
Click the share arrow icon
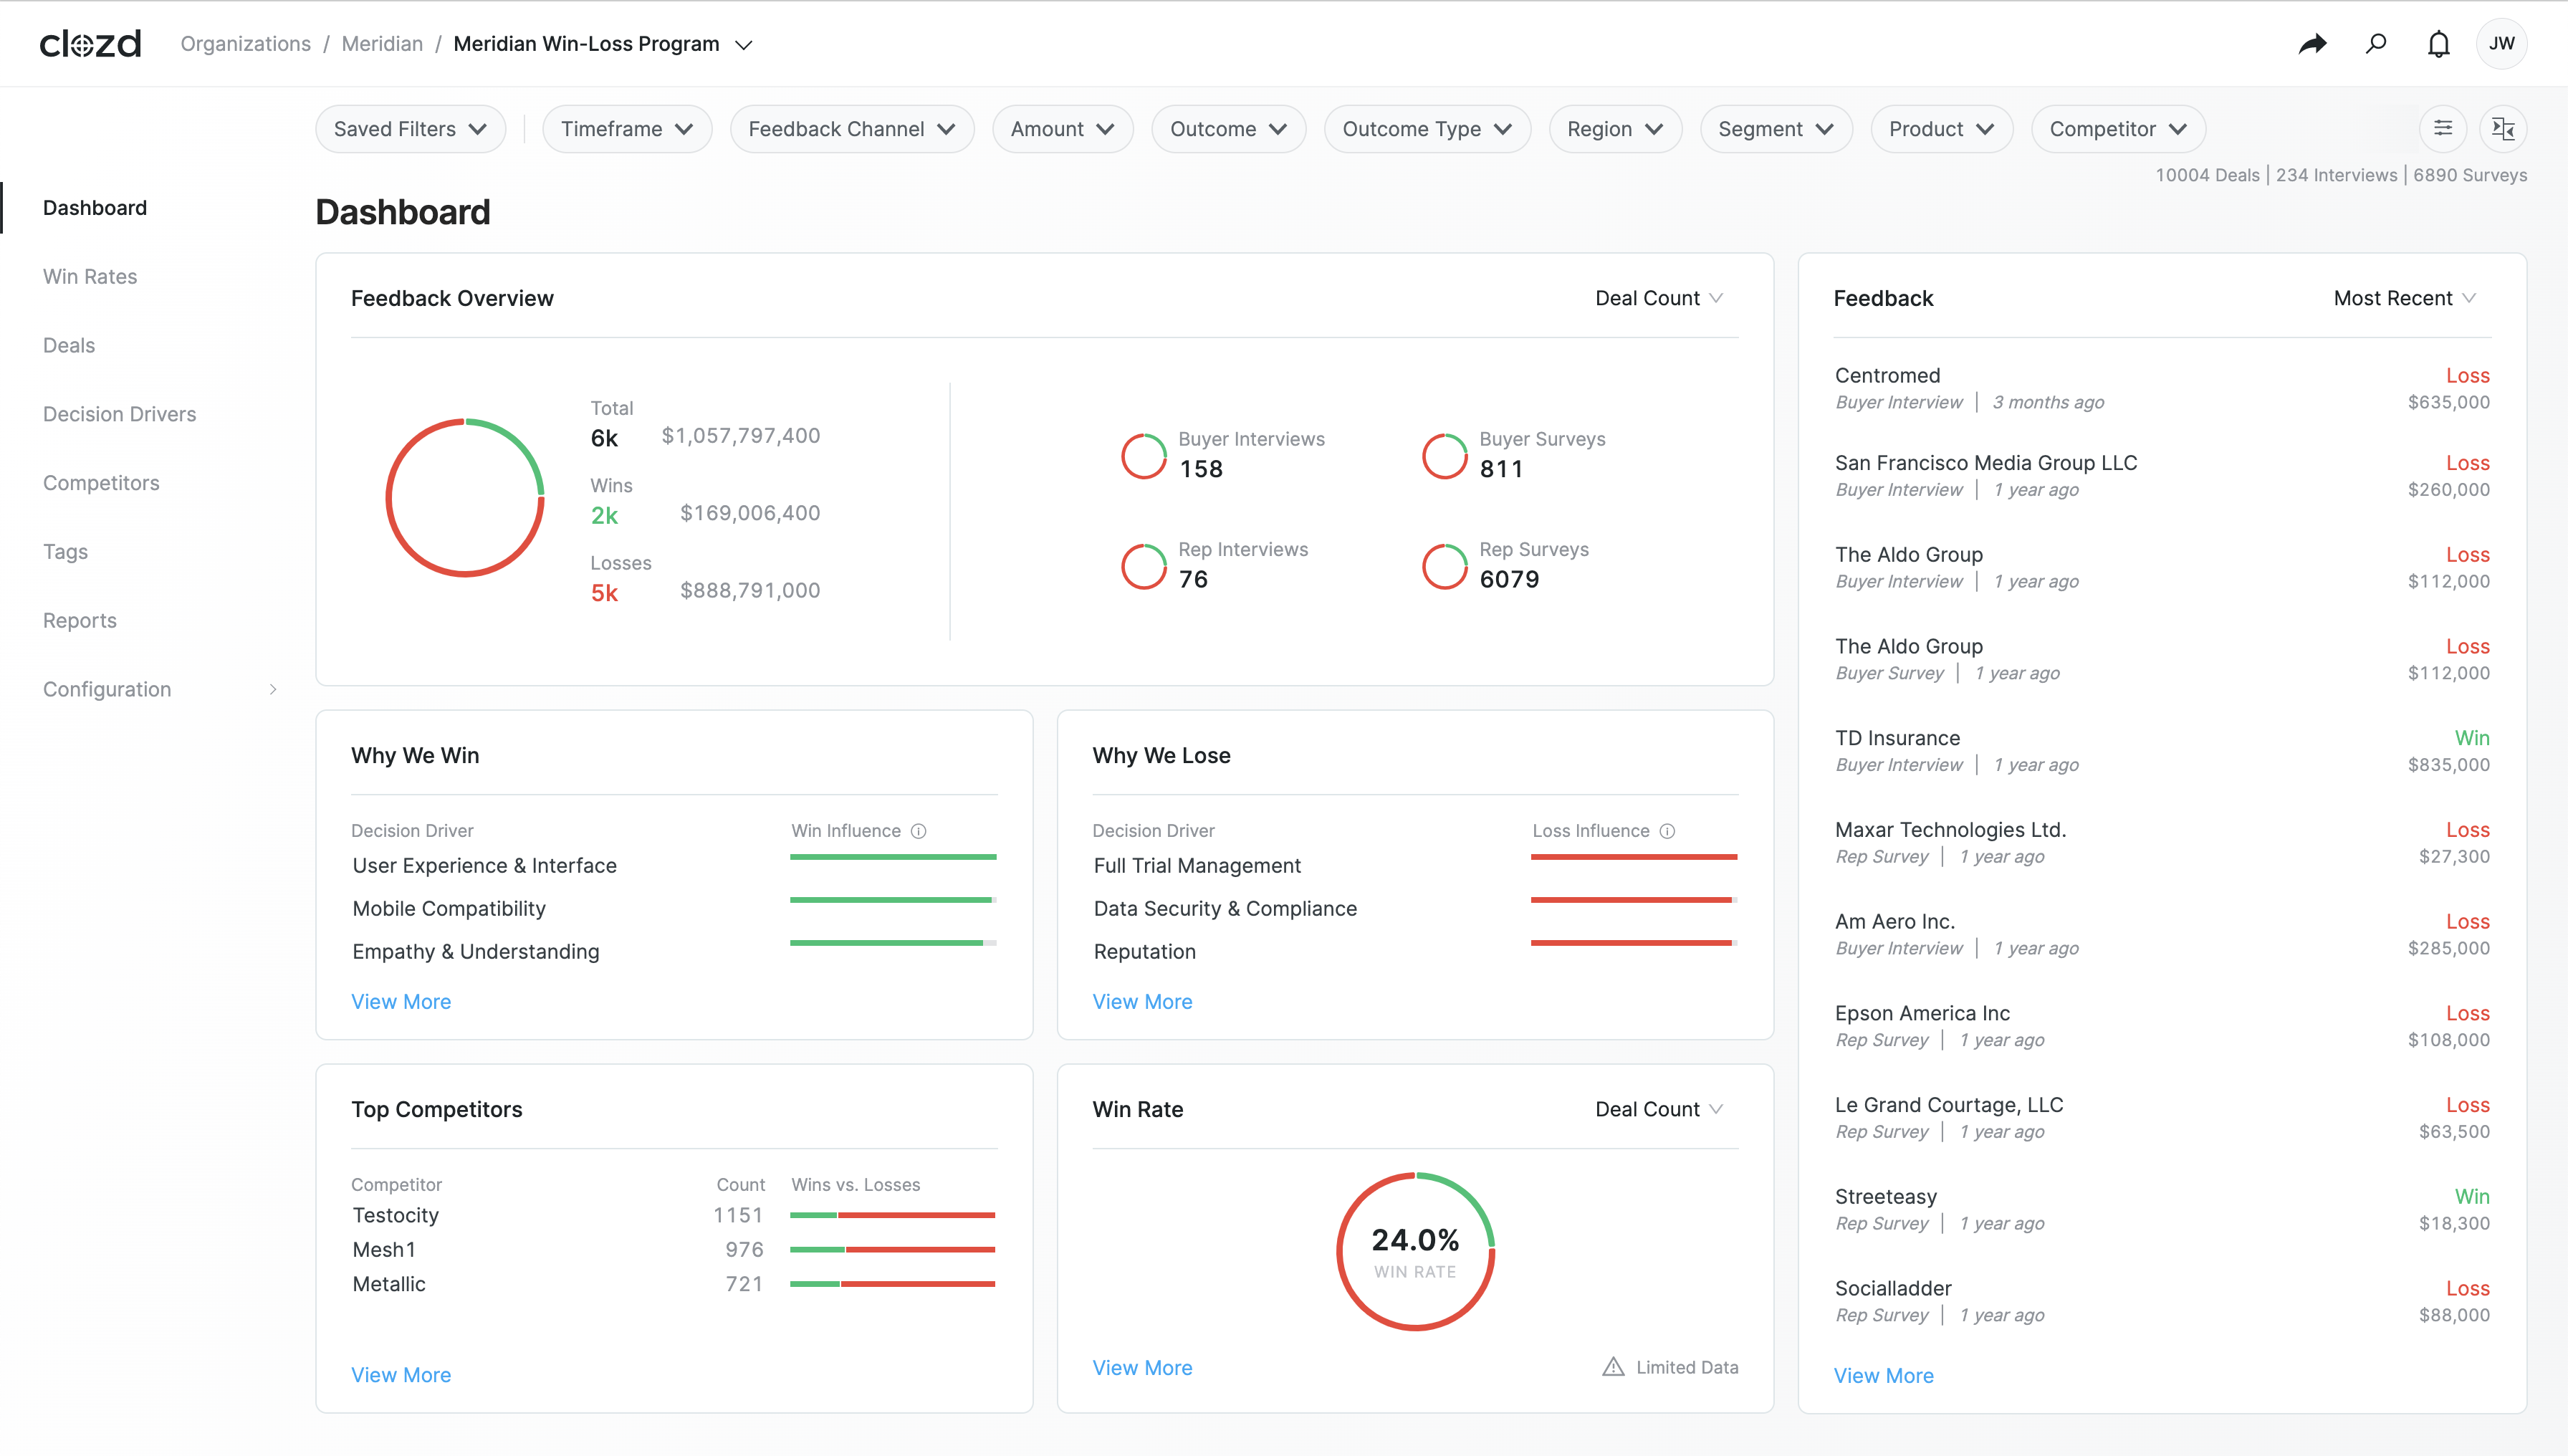2312,44
